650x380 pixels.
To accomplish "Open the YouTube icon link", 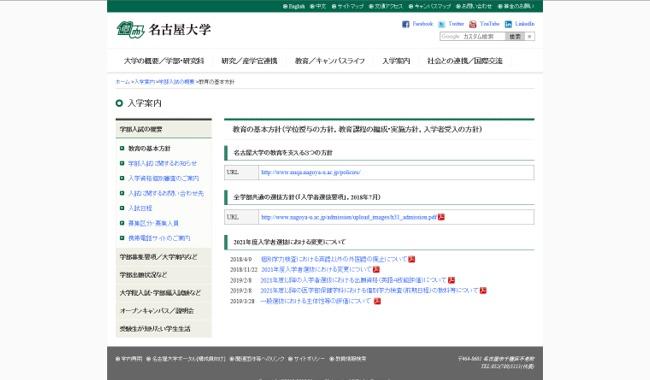I will [473, 24].
